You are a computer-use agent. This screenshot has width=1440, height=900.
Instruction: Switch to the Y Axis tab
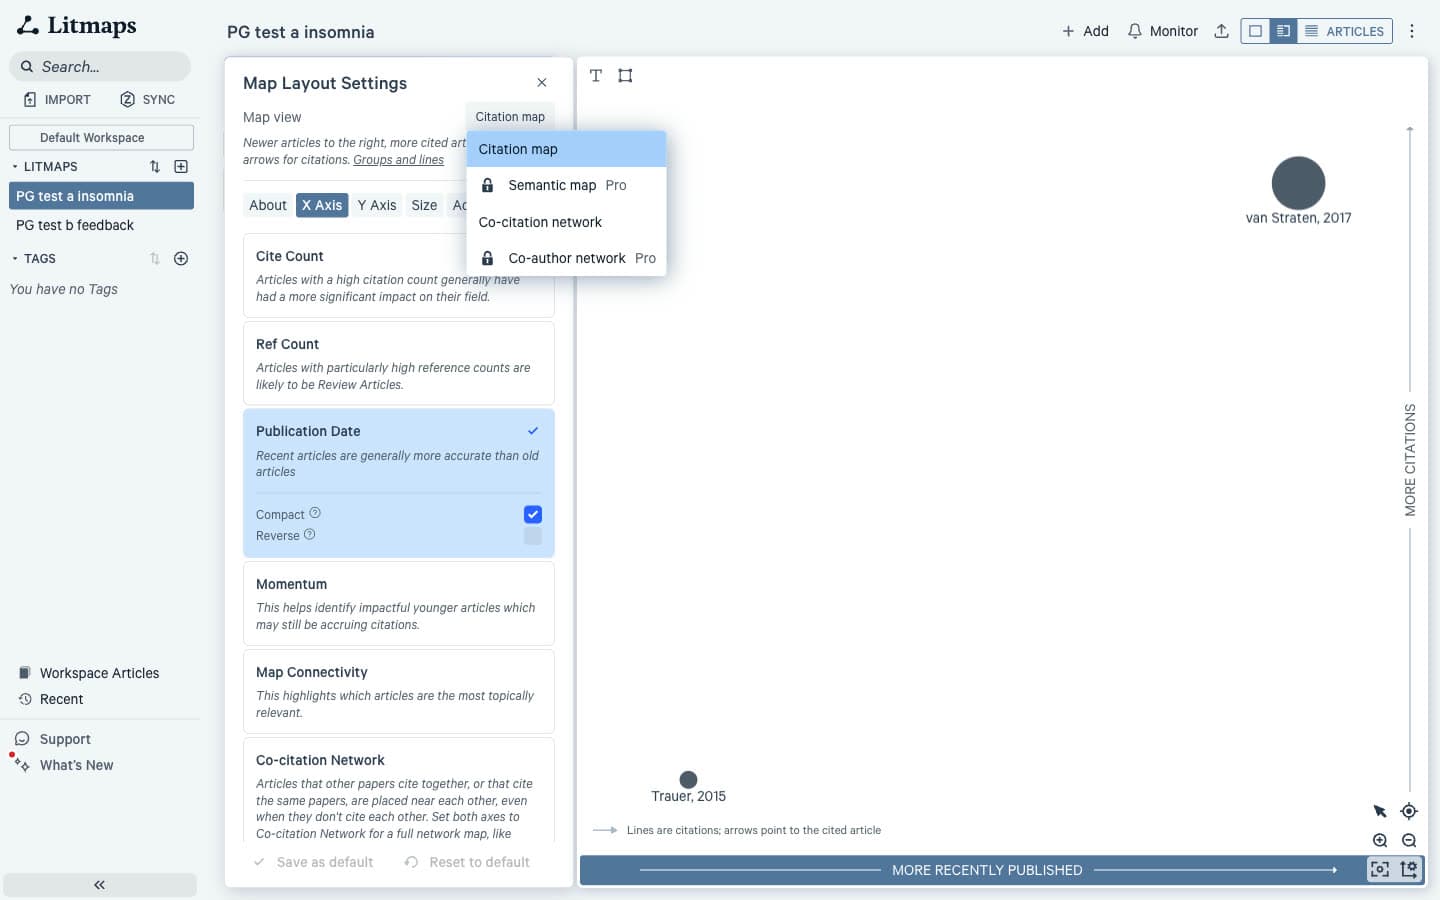(x=377, y=205)
